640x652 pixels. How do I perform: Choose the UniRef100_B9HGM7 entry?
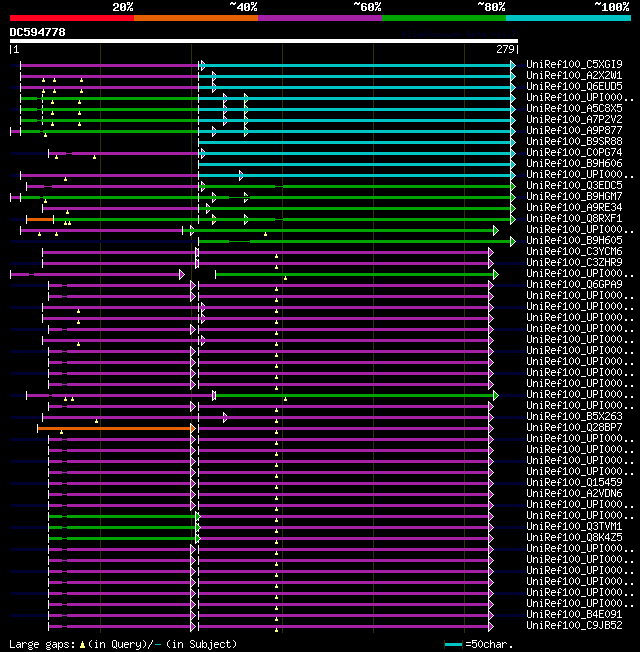coord(574,197)
